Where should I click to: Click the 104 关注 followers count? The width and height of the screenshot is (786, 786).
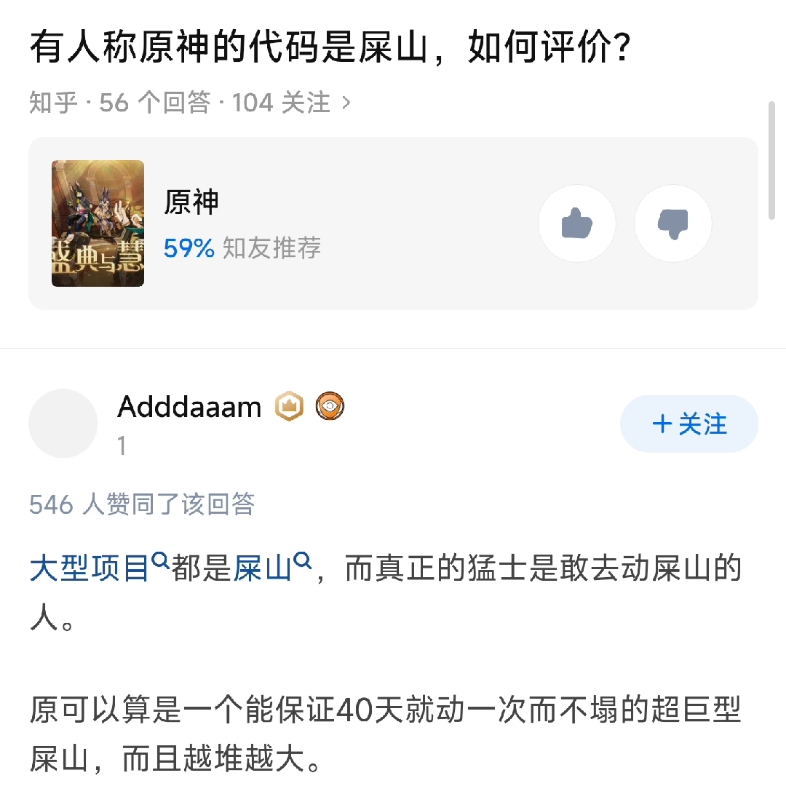click(281, 102)
